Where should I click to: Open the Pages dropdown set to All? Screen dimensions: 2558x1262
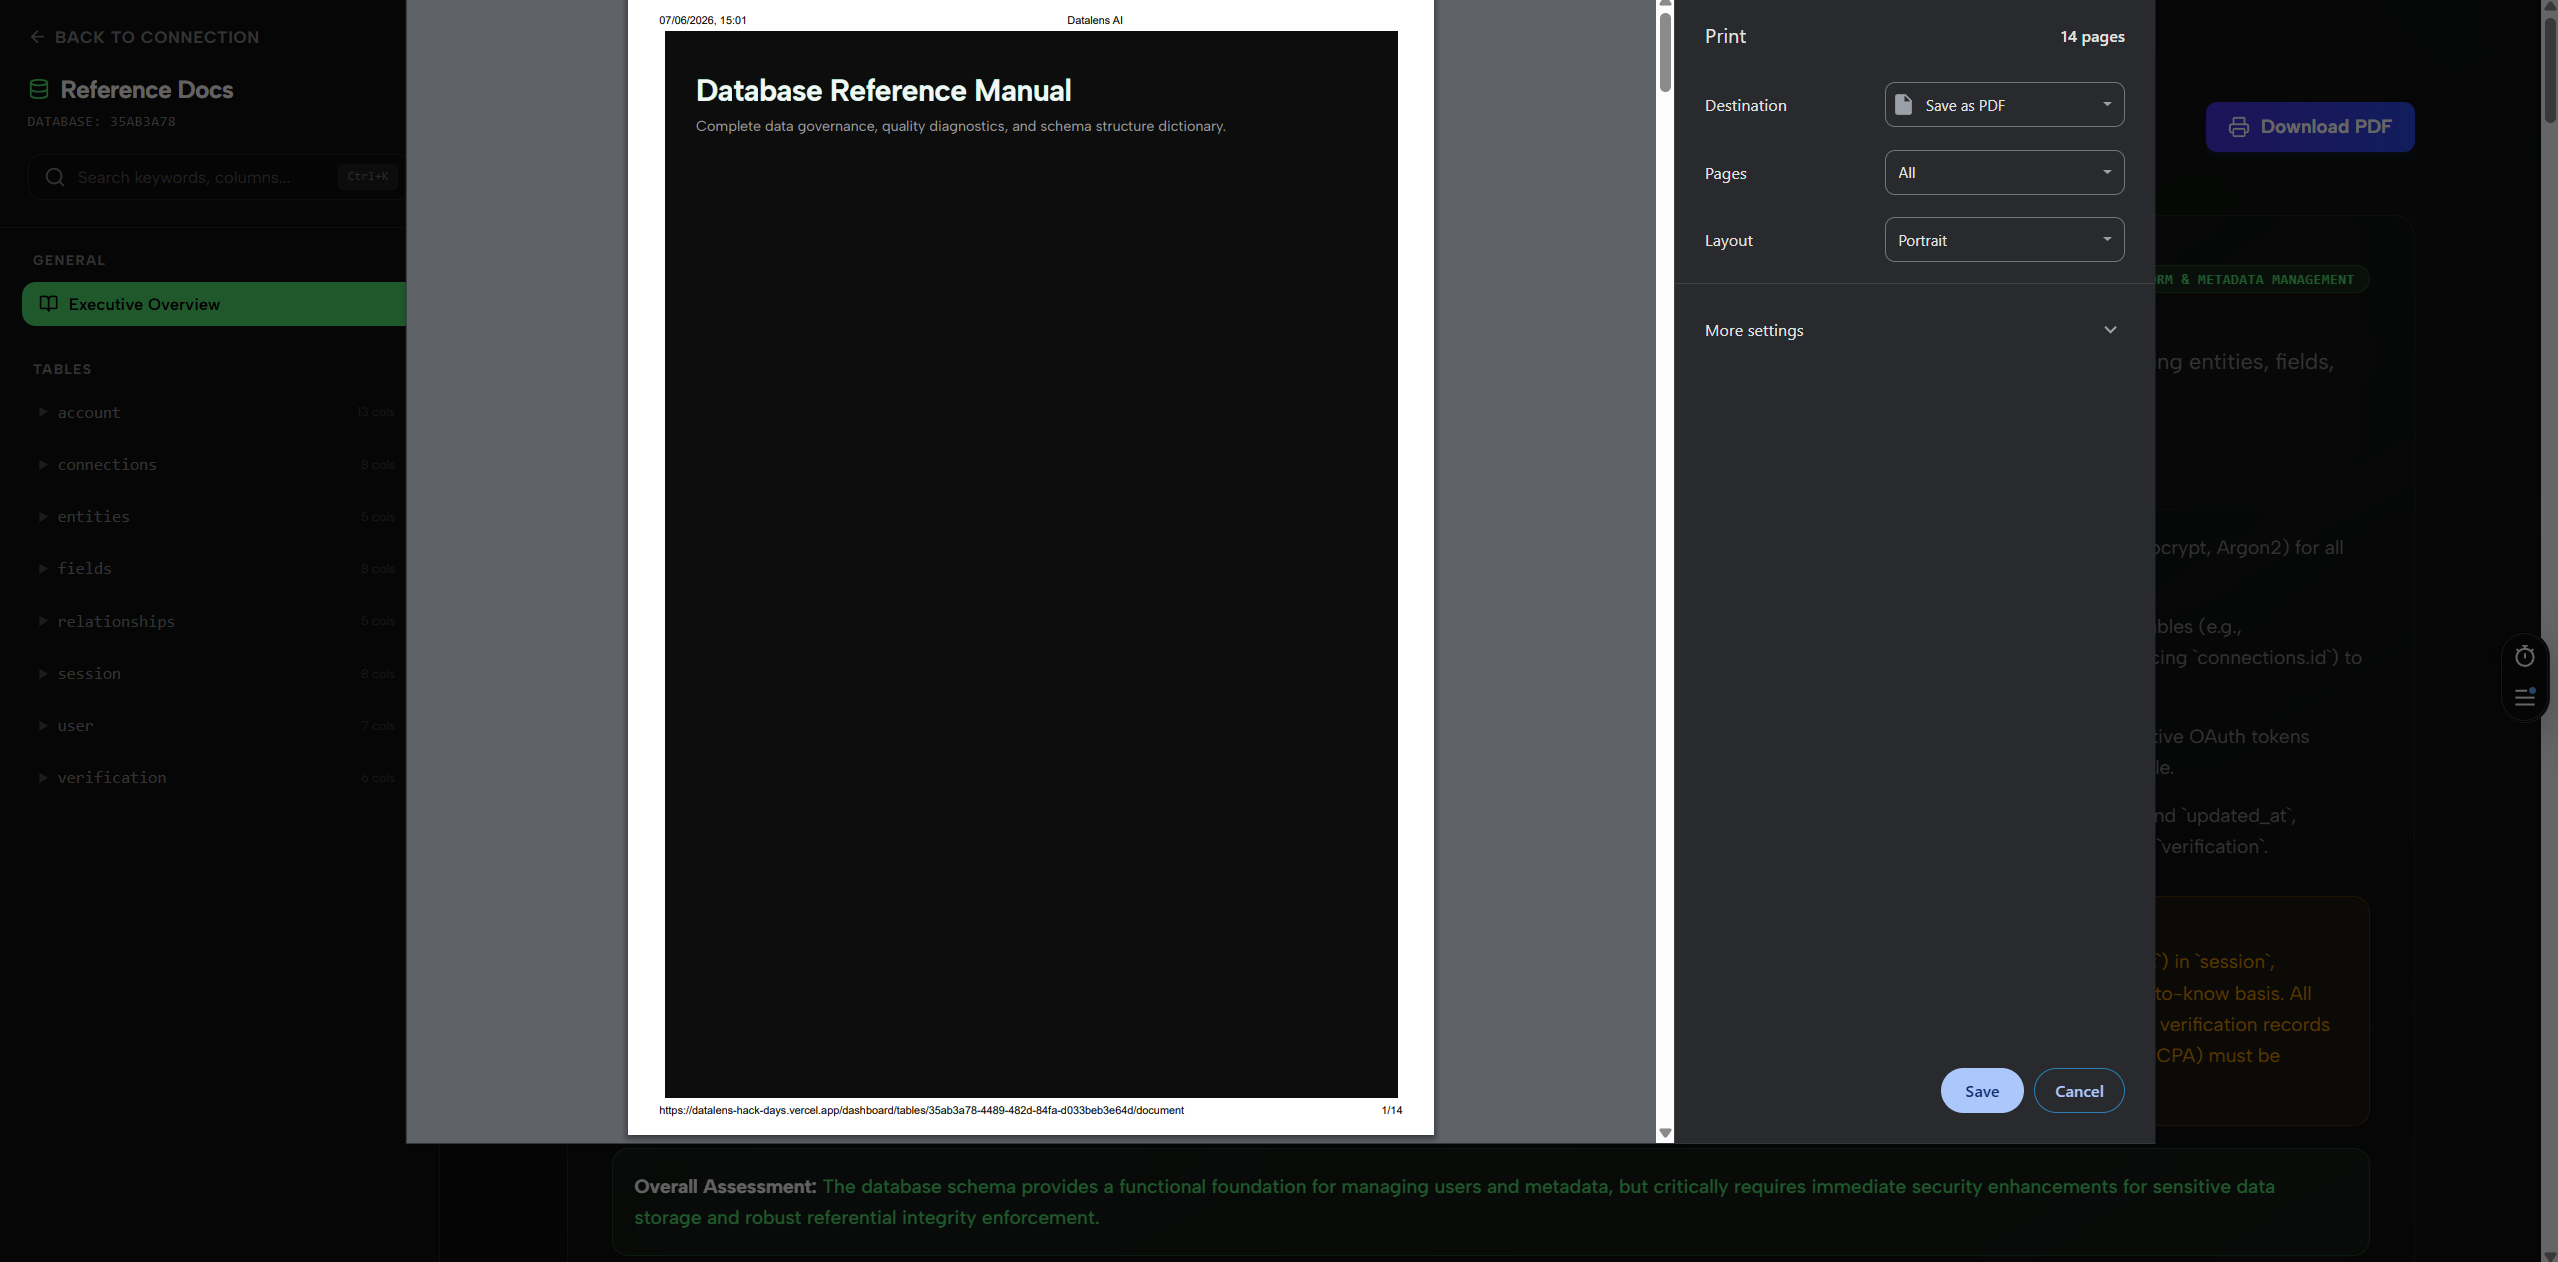(2004, 173)
